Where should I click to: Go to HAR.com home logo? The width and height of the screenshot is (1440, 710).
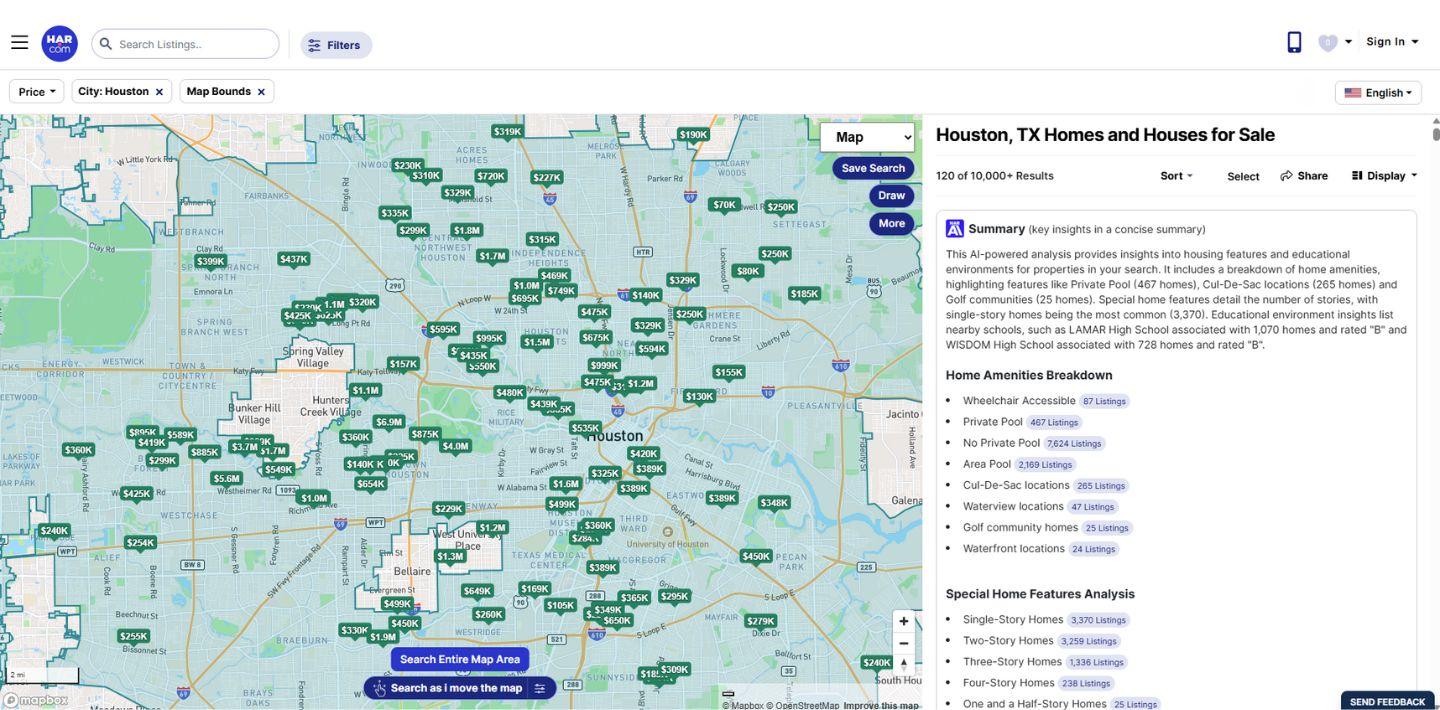click(x=60, y=43)
